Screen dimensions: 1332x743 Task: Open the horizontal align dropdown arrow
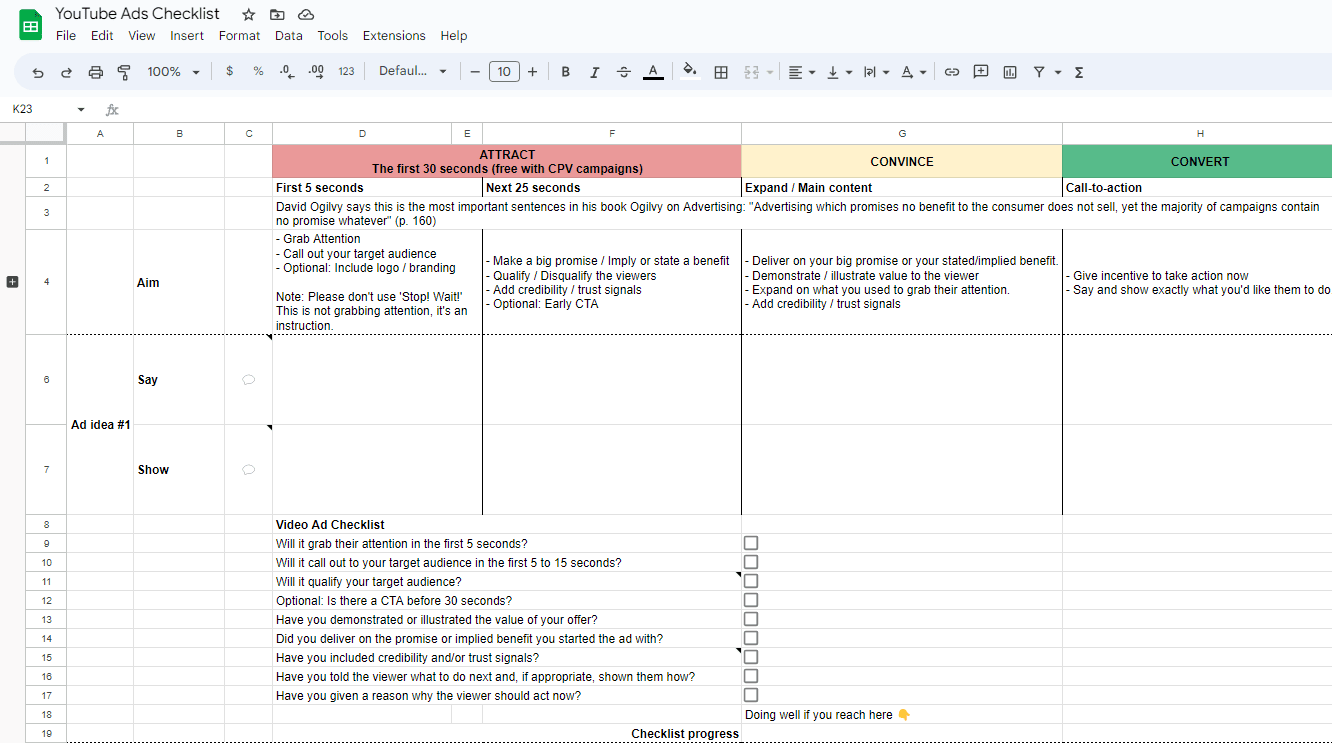(x=810, y=71)
